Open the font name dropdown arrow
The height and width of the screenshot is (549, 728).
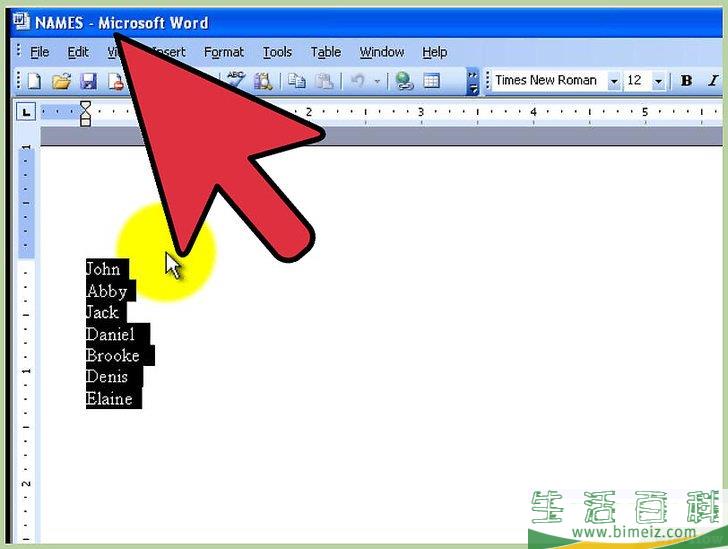tap(614, 82)
